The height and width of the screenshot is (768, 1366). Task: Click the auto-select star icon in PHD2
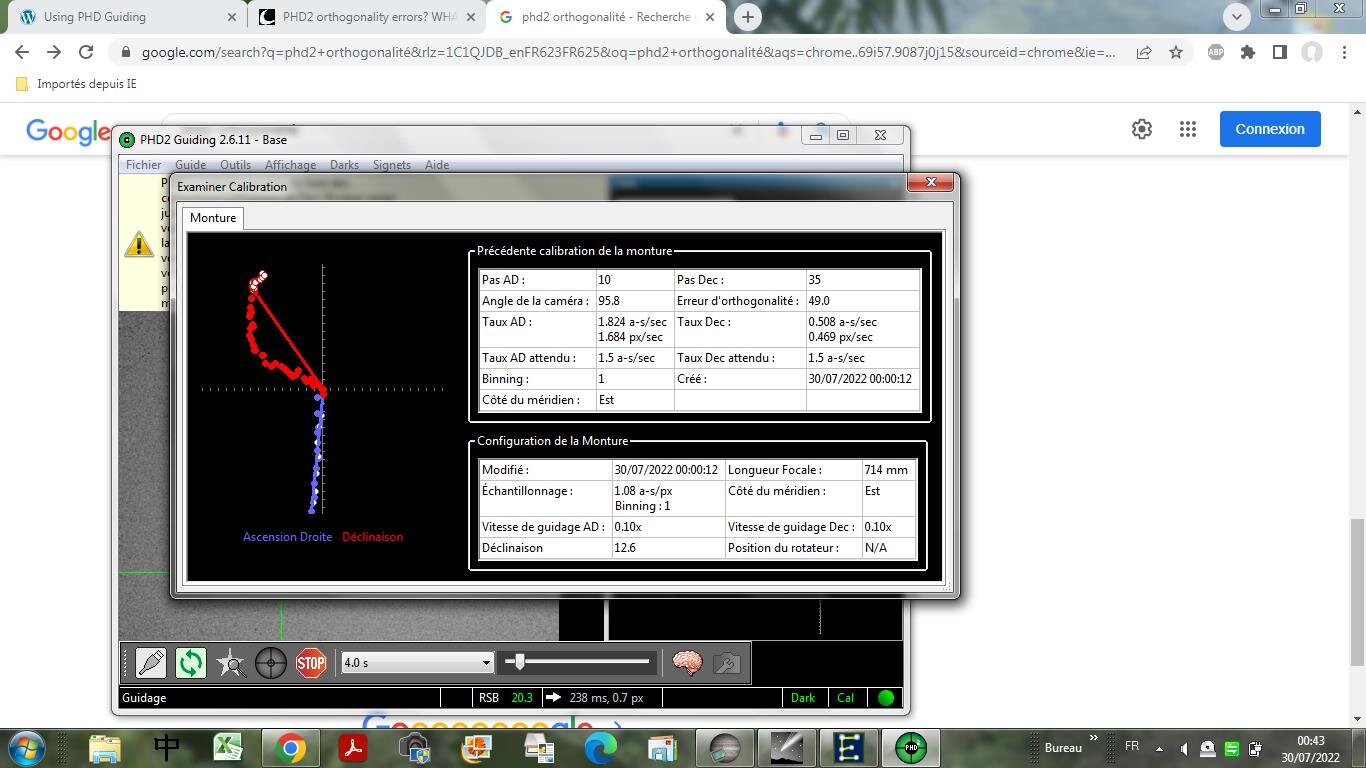click(231, 662)
